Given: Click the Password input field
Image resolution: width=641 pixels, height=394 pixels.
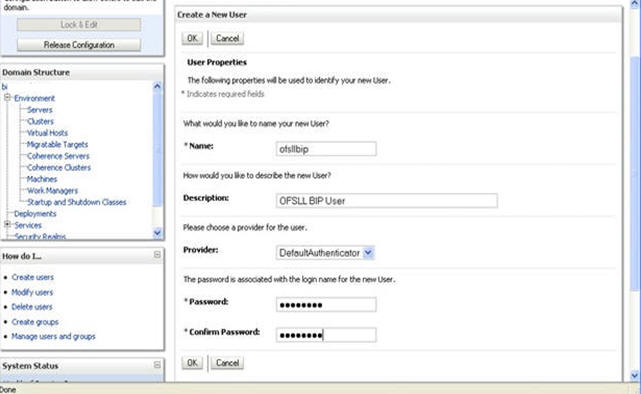Looking at the screenshot, I should pyautogui.click(x=326, y=304).
